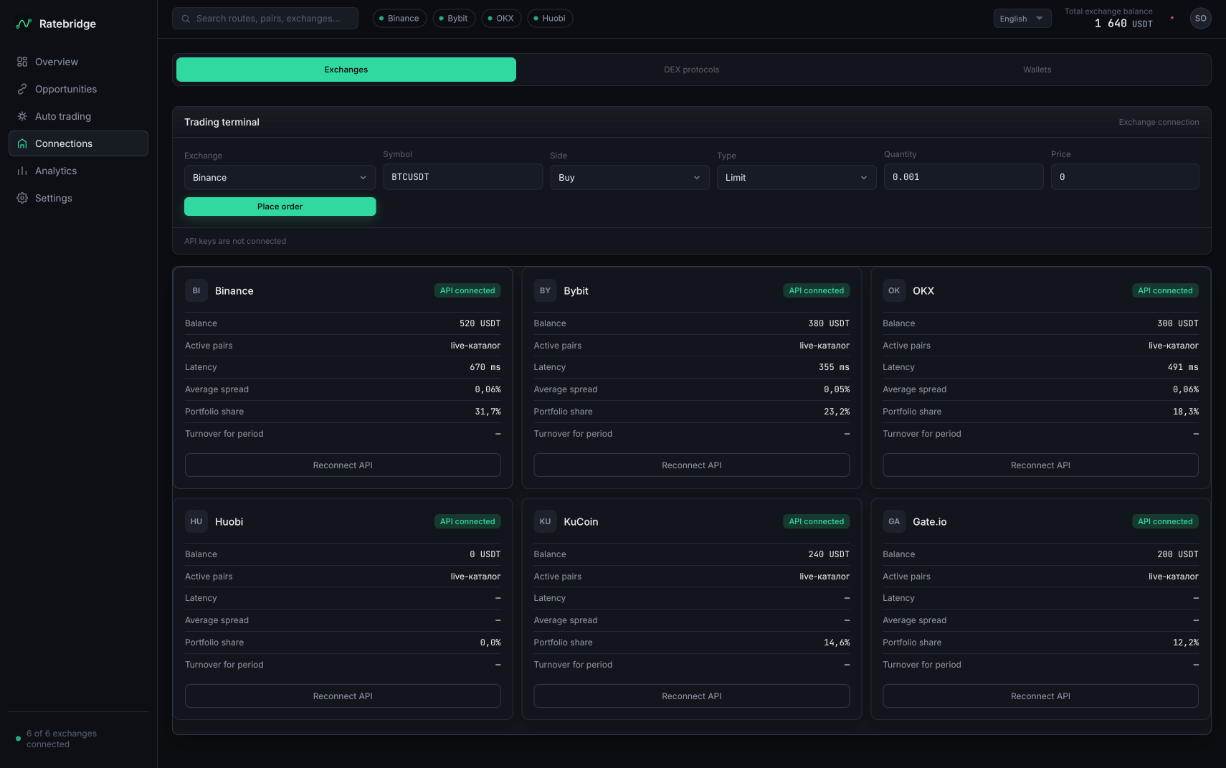This screenshot has height=768, width=1226.
Task: Click the Bybit chip in top bar
Action: 453,18
